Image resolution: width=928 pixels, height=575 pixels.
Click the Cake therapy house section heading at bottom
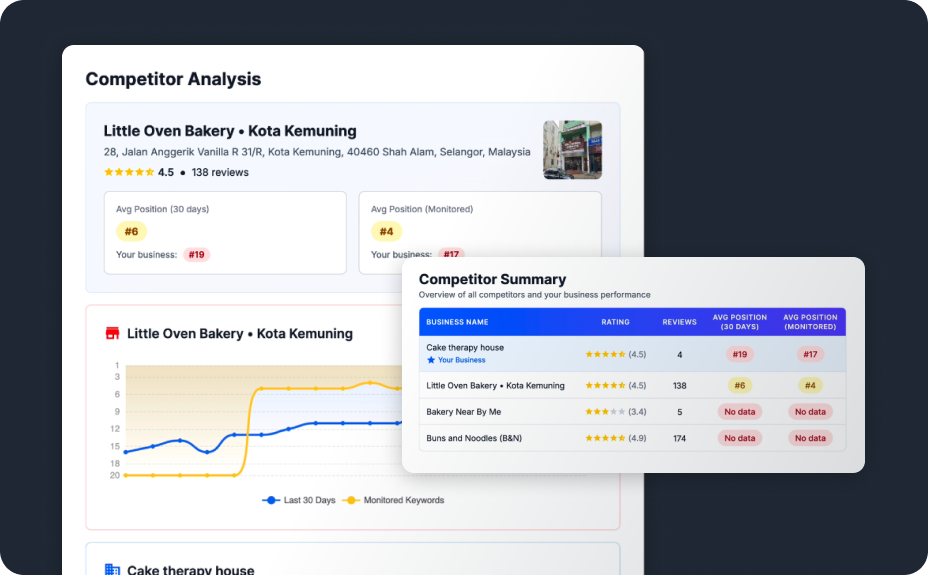point(191,570)
